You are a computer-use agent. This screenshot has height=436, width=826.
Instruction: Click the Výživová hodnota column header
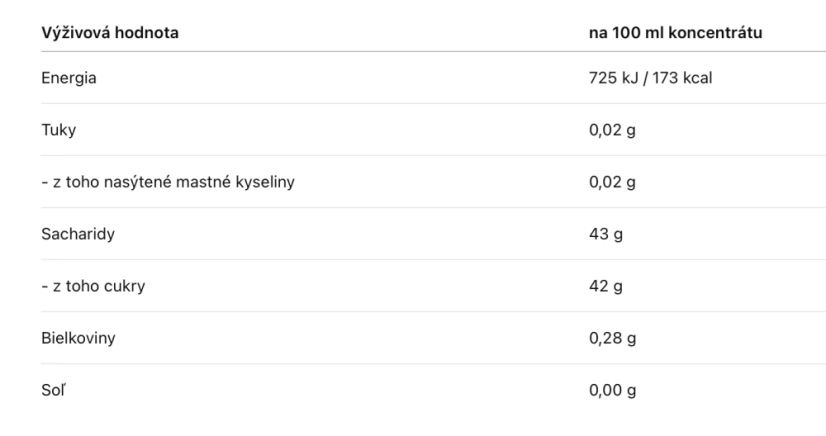110,33
